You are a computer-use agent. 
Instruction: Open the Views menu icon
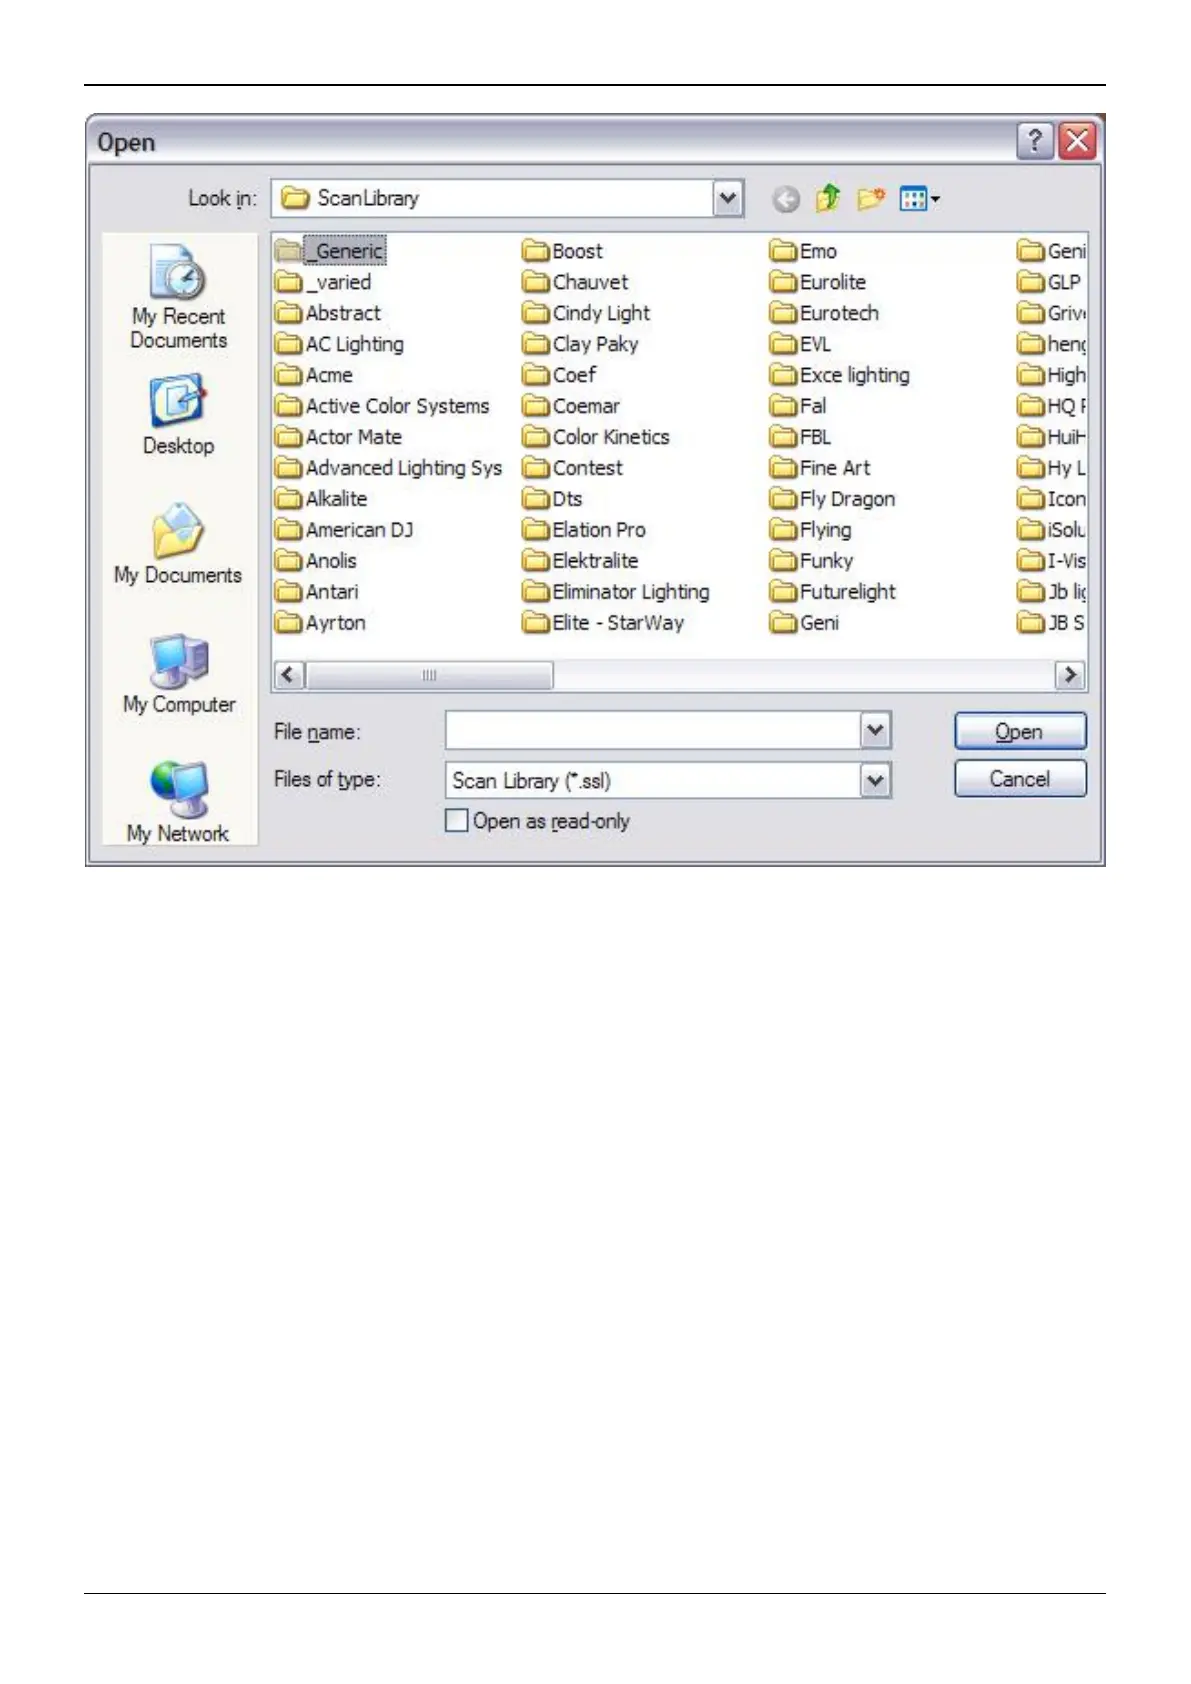(x=918, y=199)
